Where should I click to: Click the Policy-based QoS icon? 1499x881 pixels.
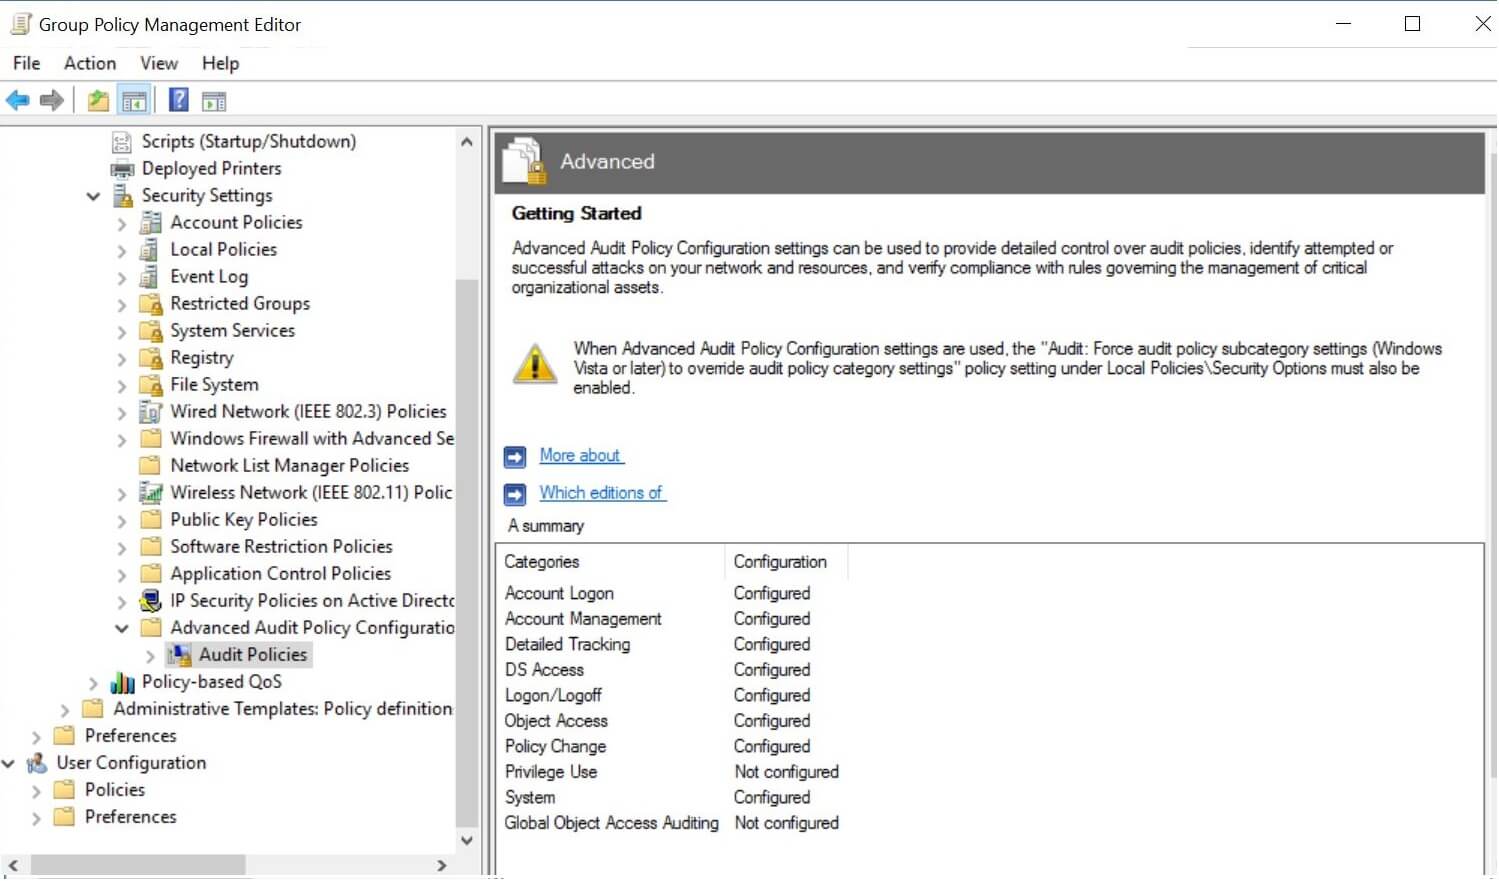tap(123, 681)
